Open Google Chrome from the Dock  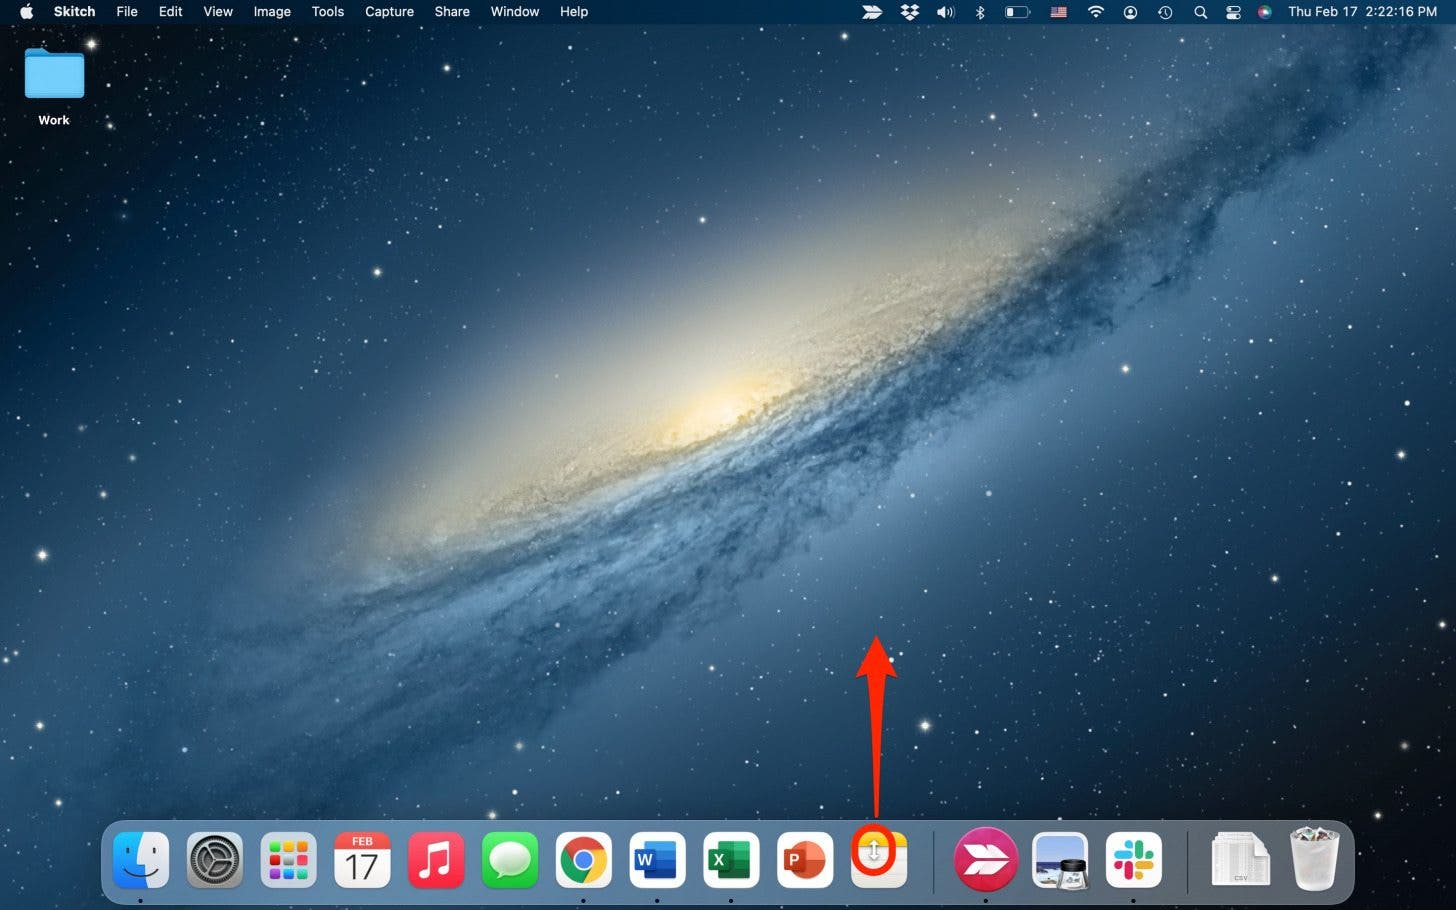pos(583,859)
